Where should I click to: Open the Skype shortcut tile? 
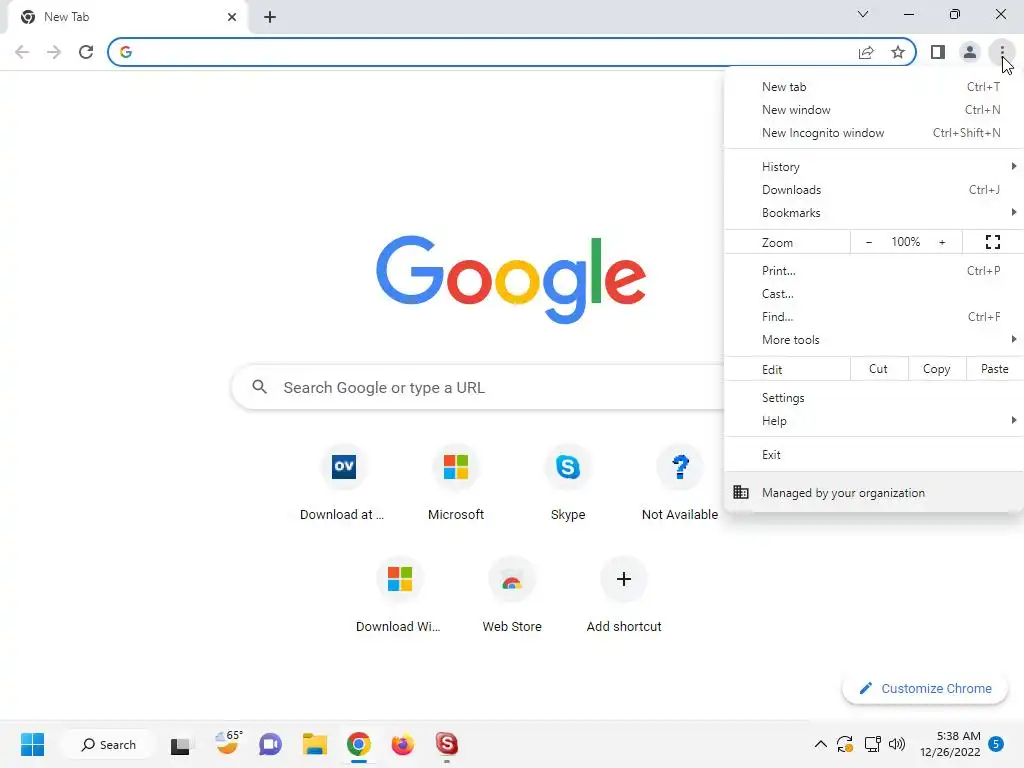coord(568,483)
